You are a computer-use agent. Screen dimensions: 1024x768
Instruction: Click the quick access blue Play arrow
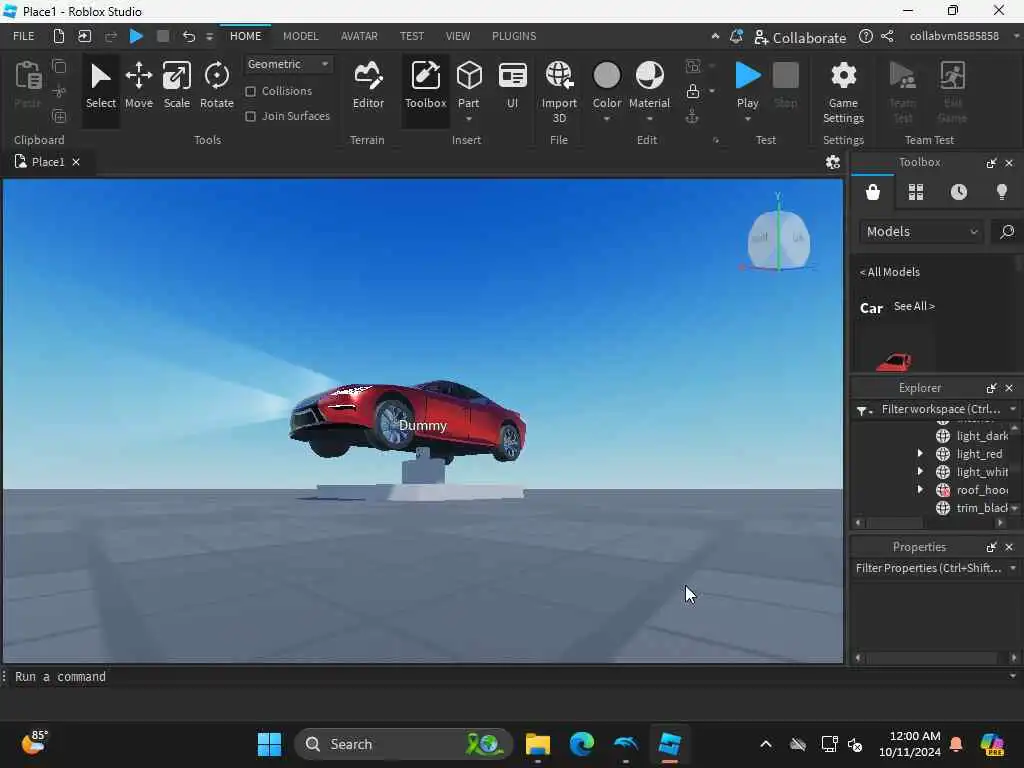point(136,36)
